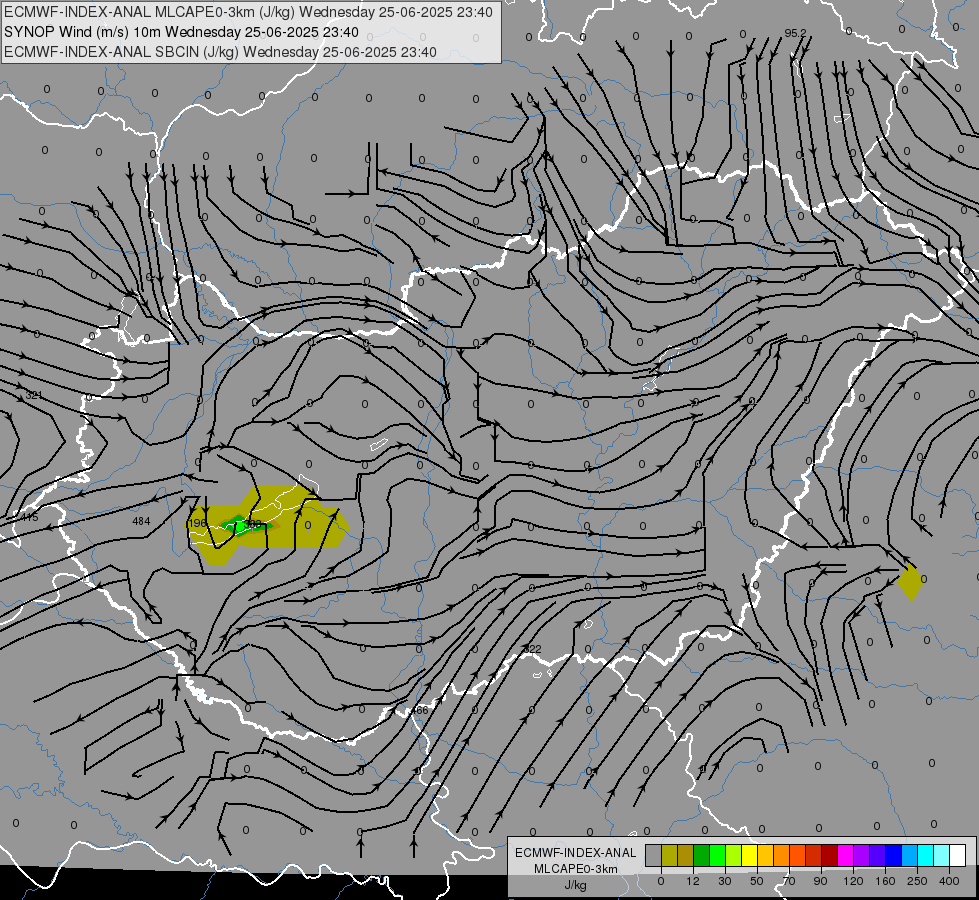Click the legend scale value 30
The width and height of the screenshot is (979, 900).
coord(725,881)
